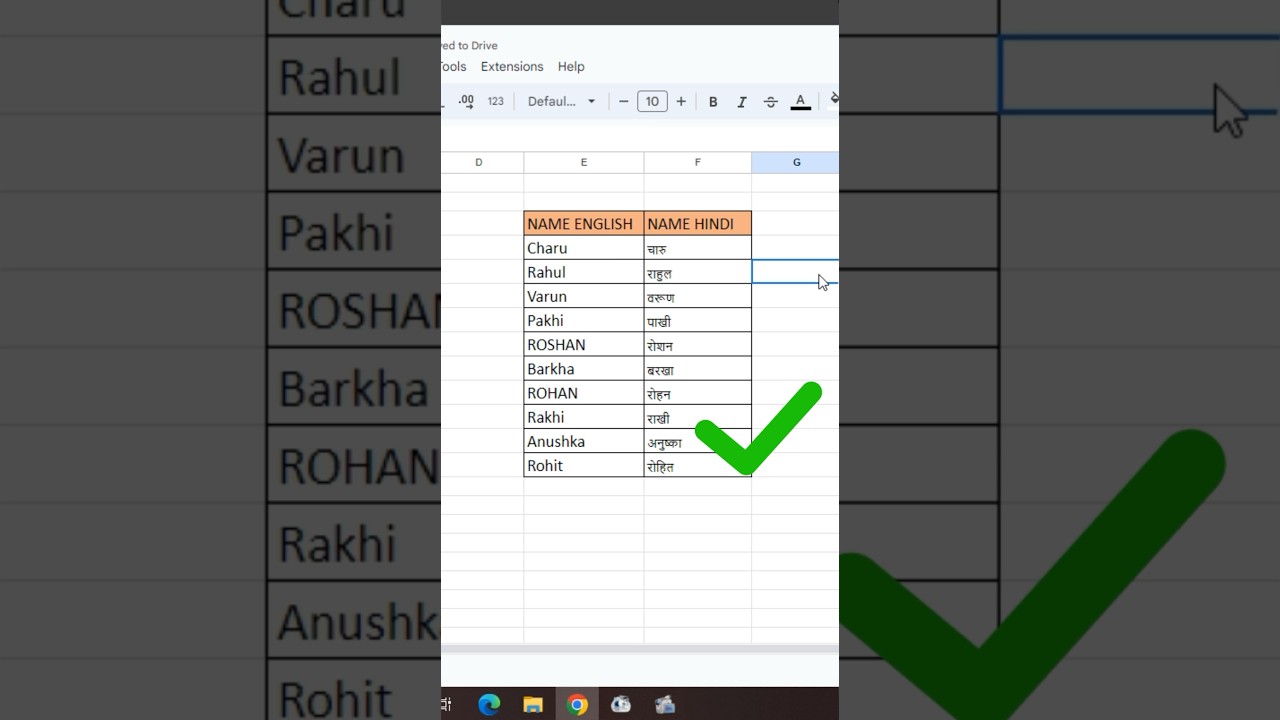This screenshot has height=720, width=1280.
Task: Toggle bold formatting
Action: coord(713,101)
